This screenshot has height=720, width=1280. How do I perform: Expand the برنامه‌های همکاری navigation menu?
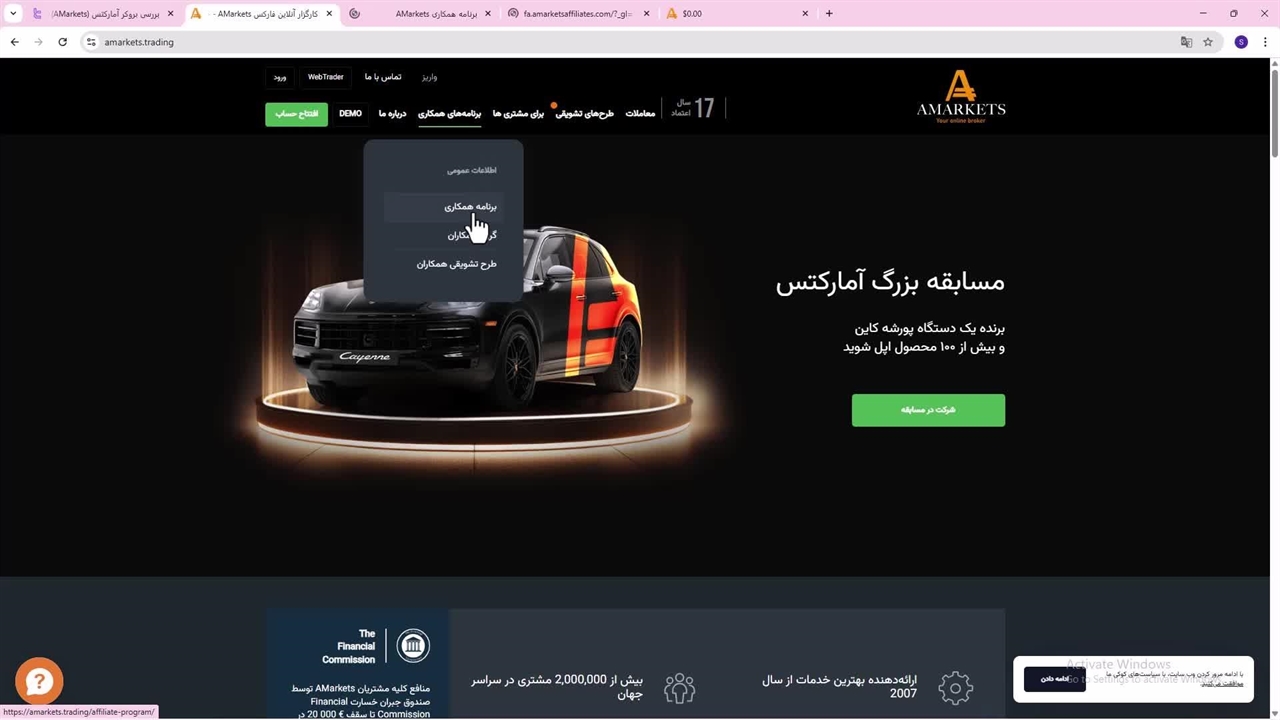pyautogui.click(x=449, y=114)
